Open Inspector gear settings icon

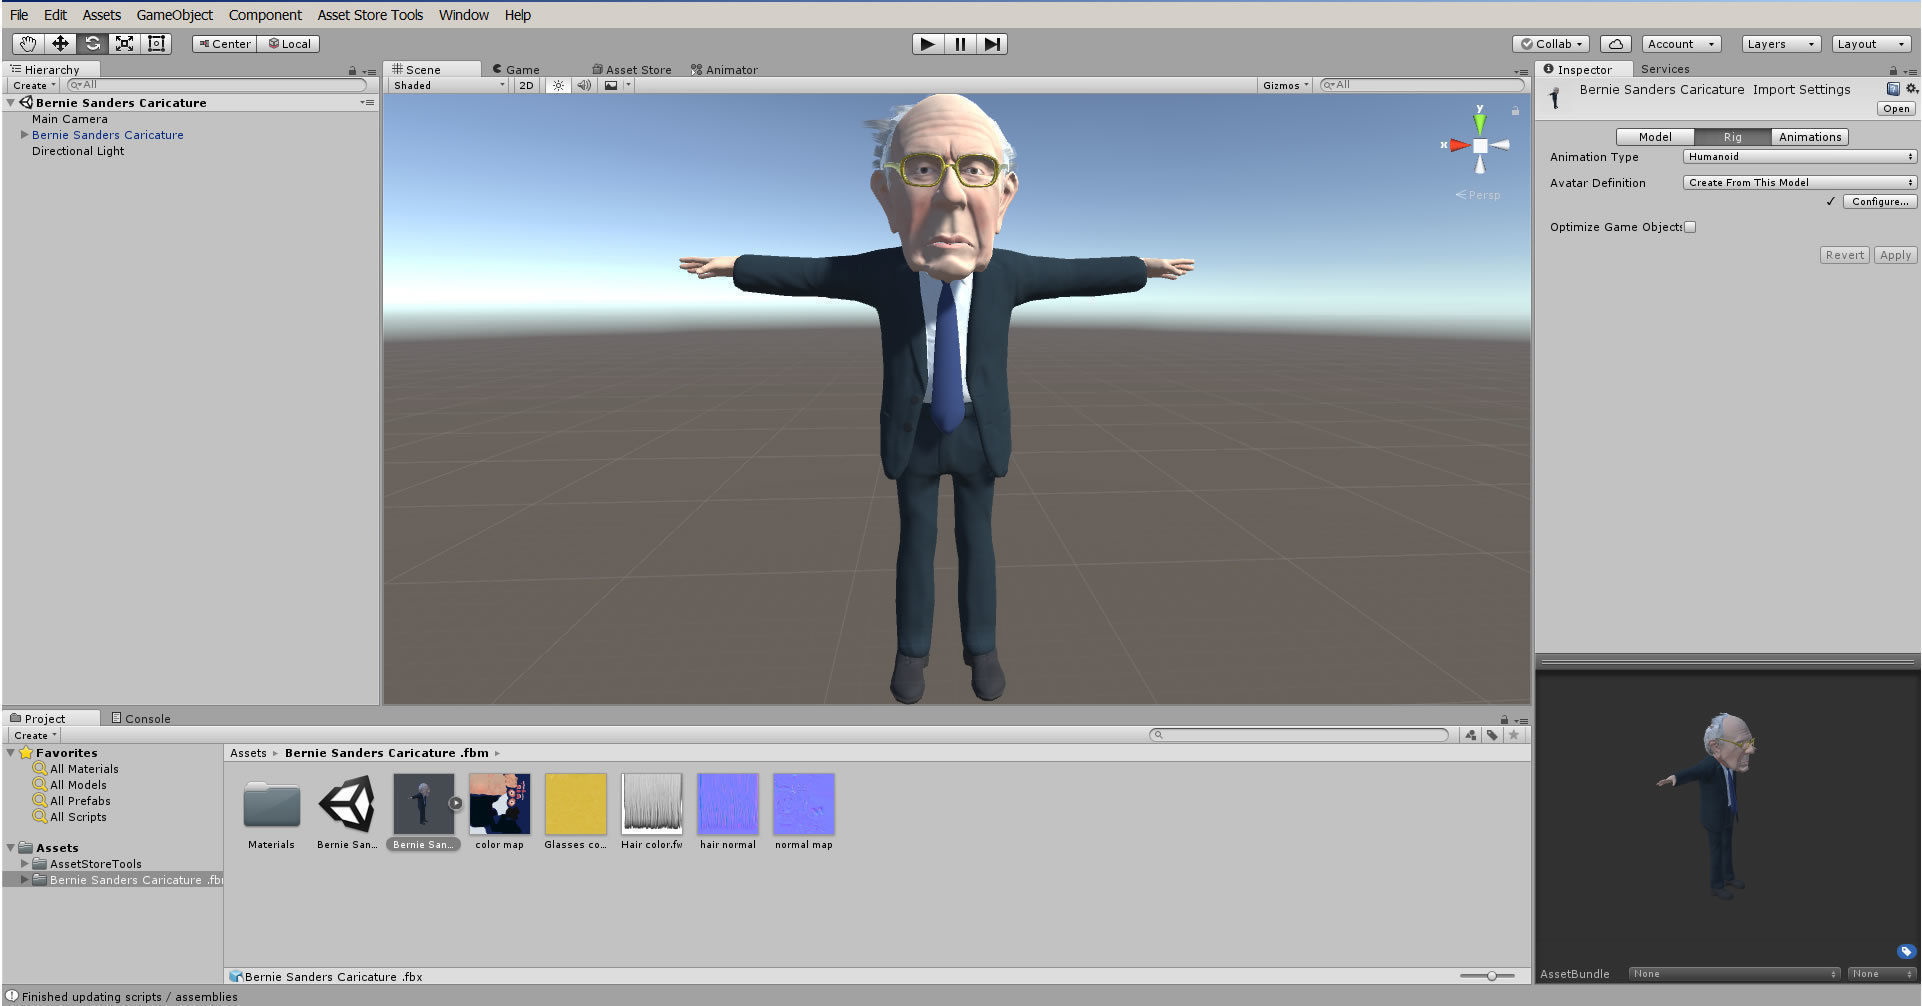(1911, 89)
